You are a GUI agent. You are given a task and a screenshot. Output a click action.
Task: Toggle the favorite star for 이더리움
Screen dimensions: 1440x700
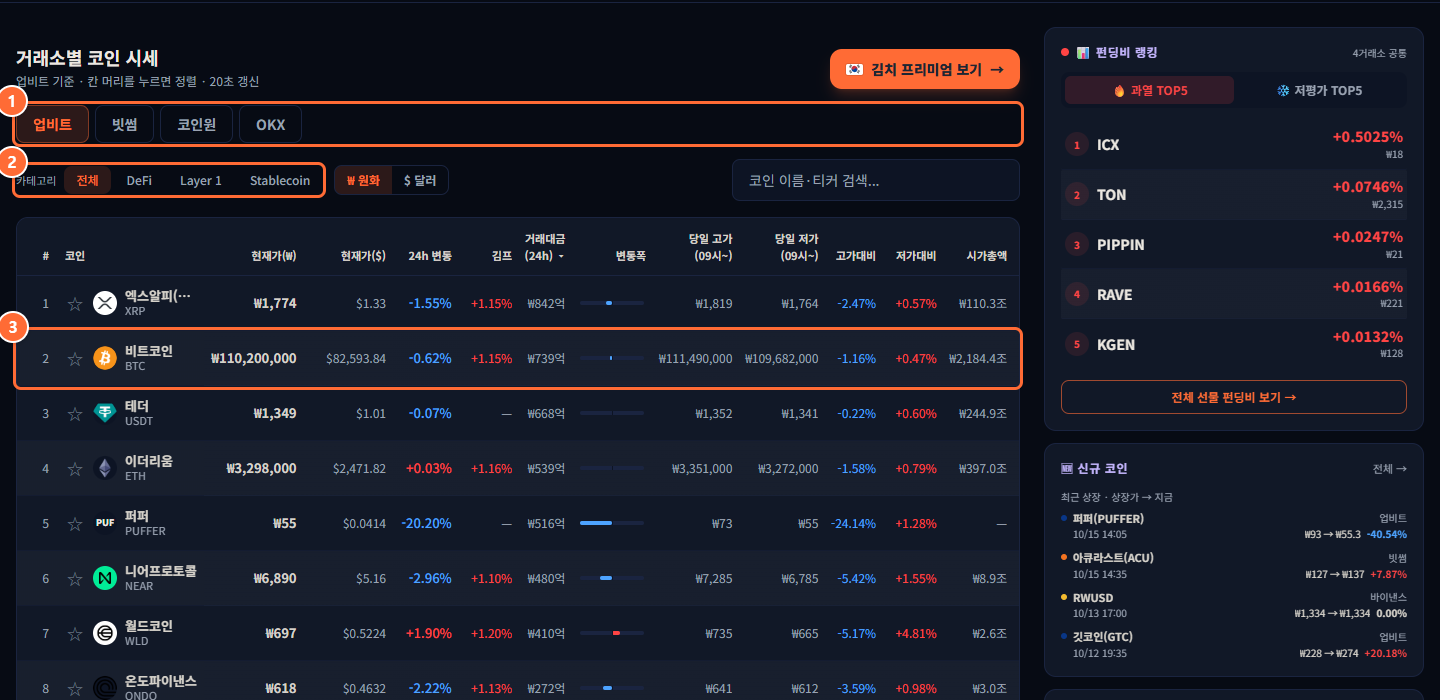tap(75, 468)
